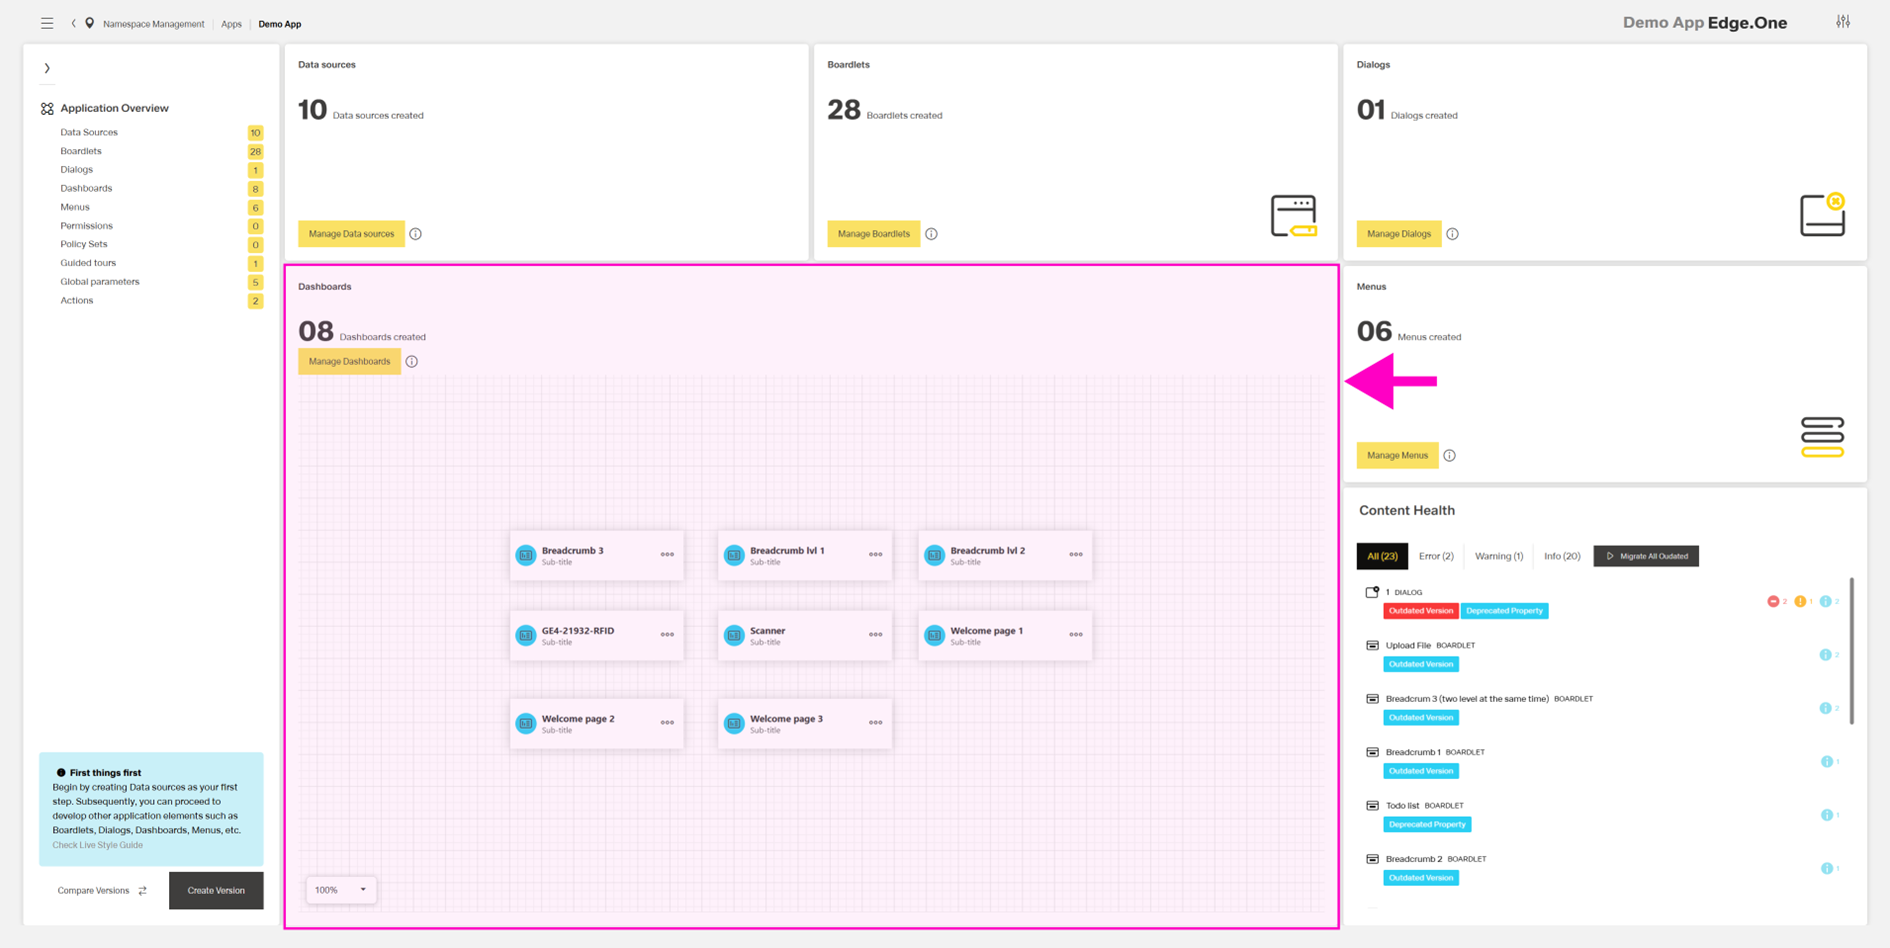Switch to the Error (2) tab
This screenshot has width=1890, height=948.
point(1436,556)
